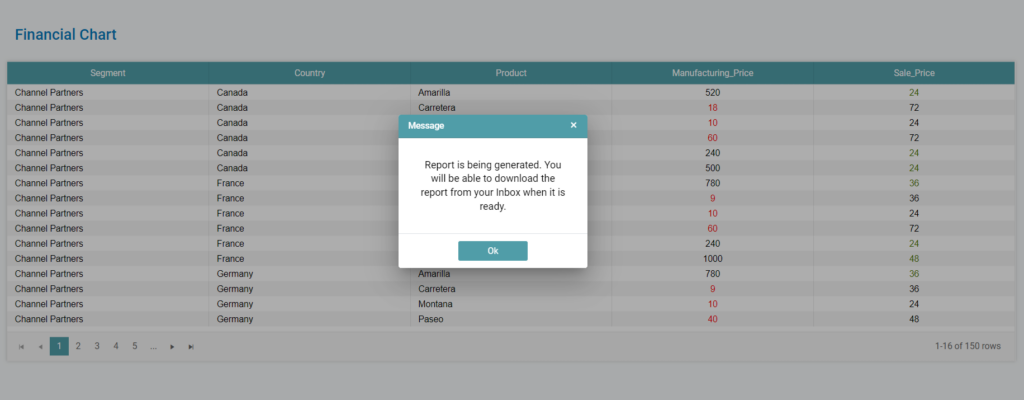Click the Sale_Price column header
This screenshot has width=1024, height=400.
pos(914,73)
